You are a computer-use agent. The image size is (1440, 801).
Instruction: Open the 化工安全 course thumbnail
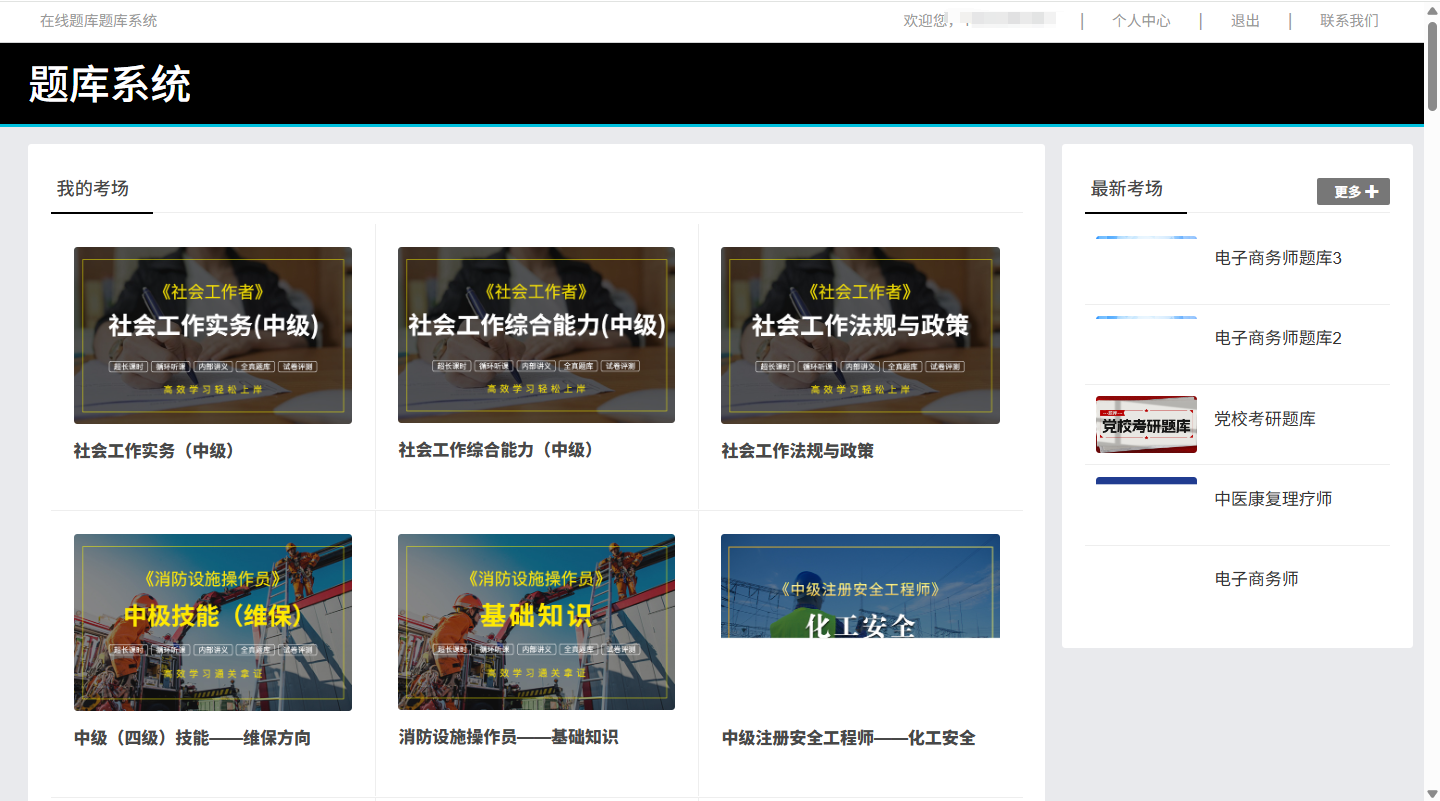click(x=860, y=586)
